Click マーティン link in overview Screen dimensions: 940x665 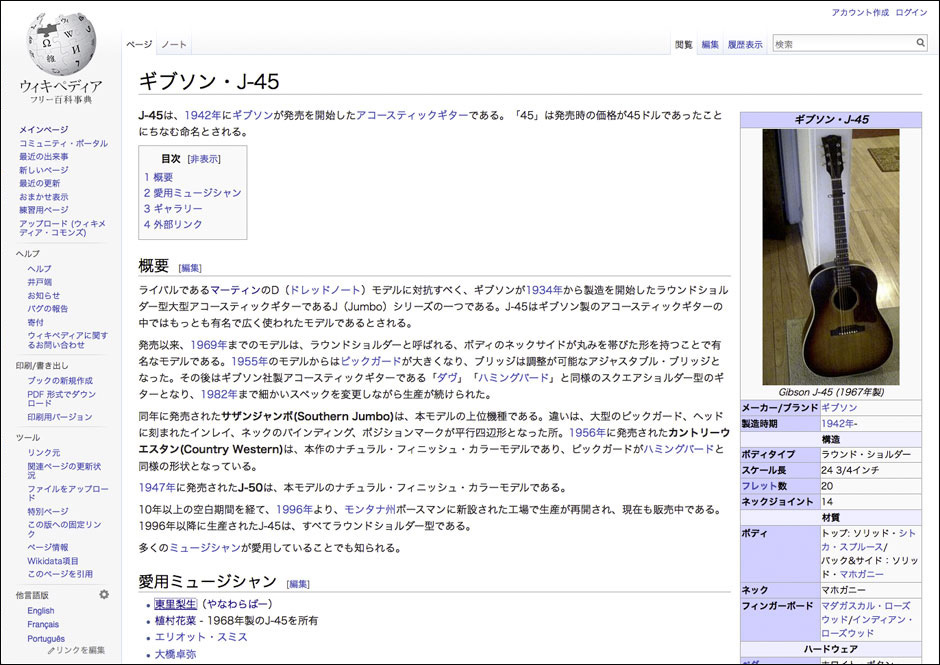click(235, 290)
